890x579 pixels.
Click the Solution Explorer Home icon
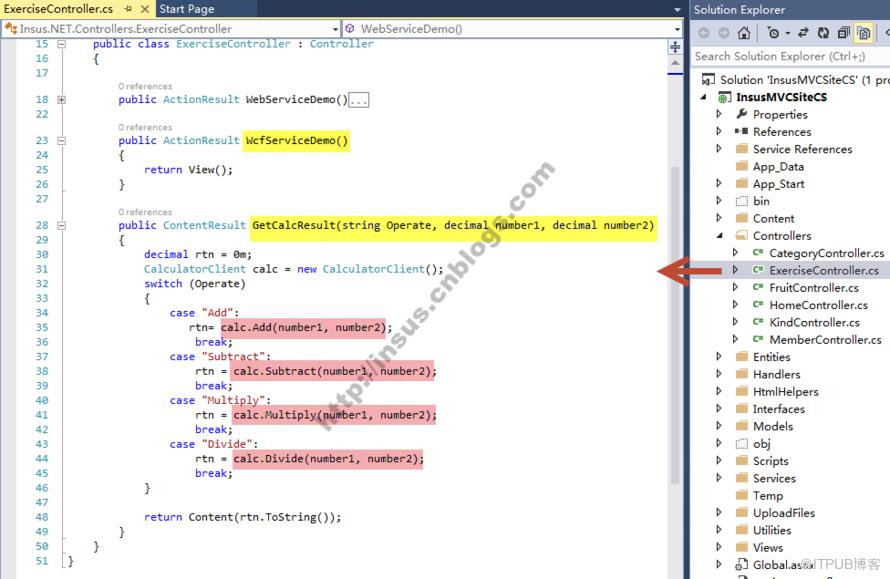tap(744, 33)
